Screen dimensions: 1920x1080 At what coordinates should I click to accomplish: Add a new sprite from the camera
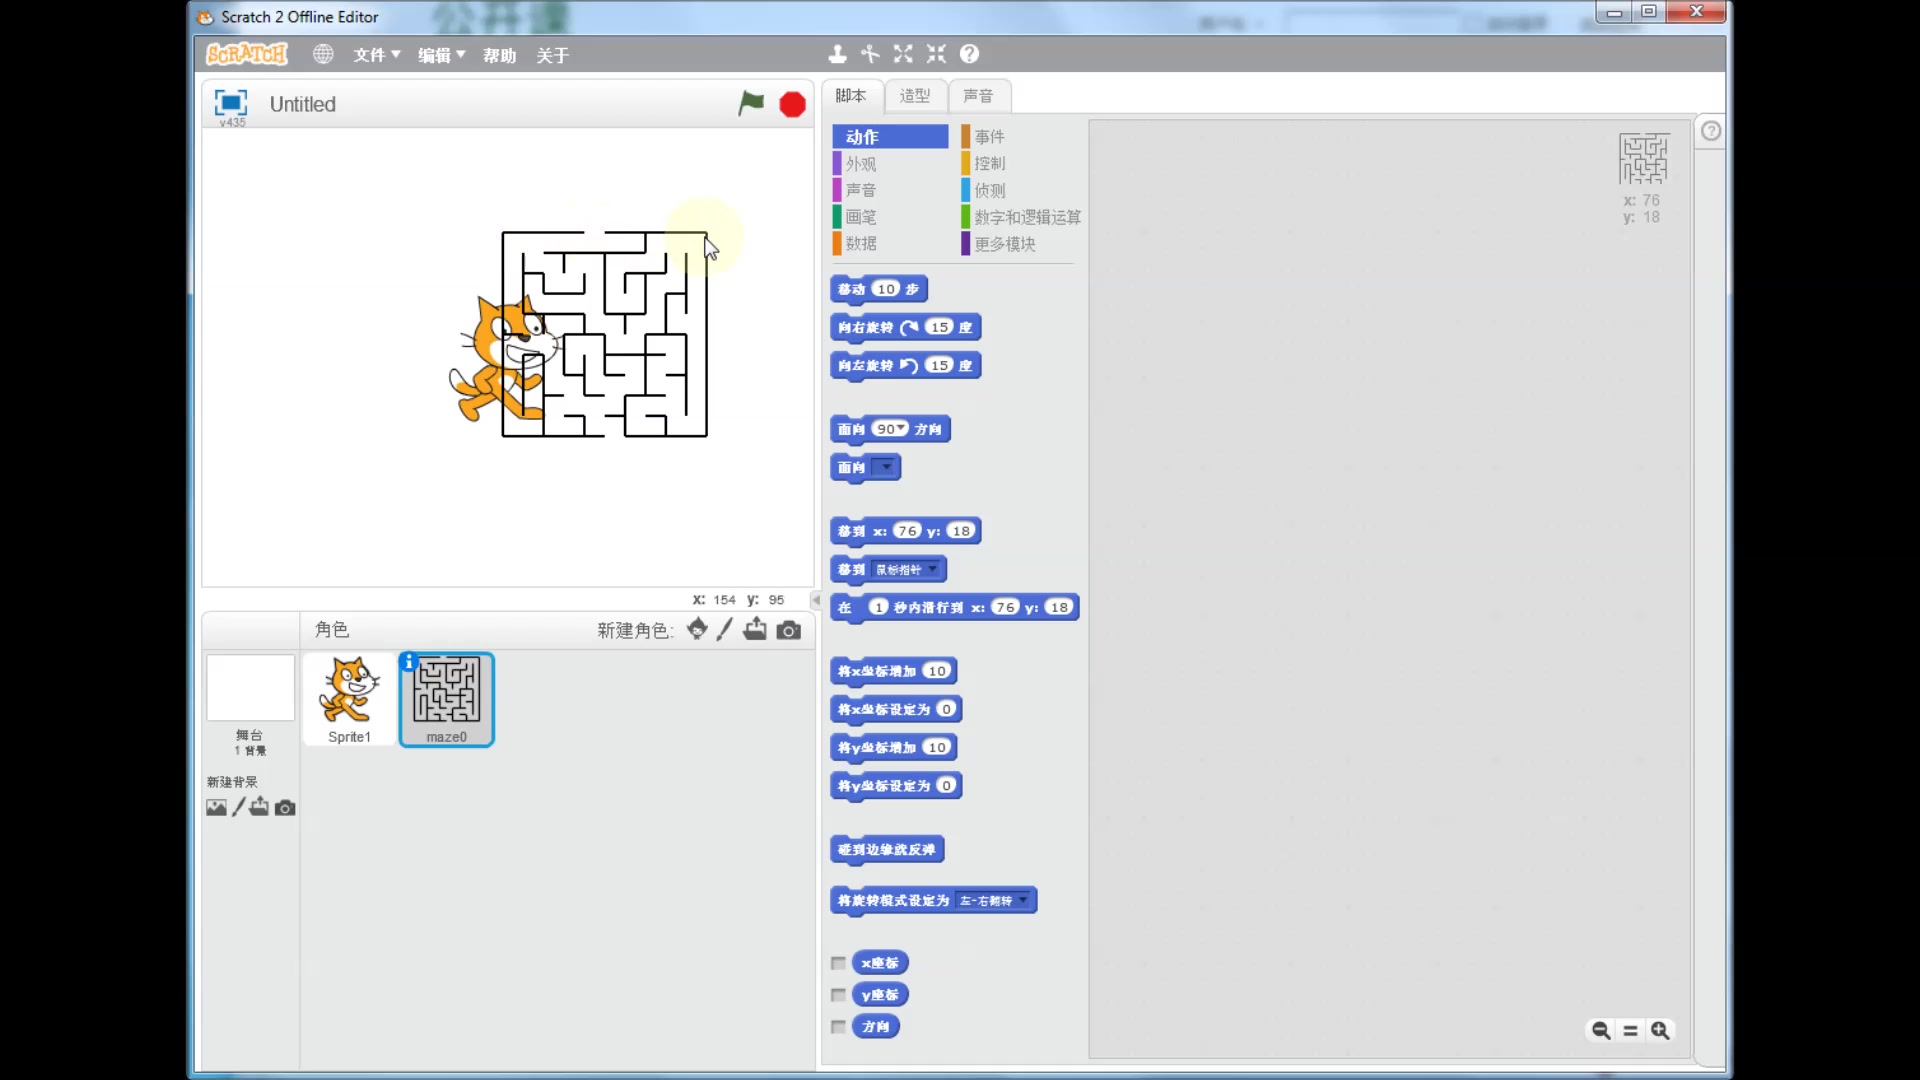pyautogui.click(x=789, y=629)
